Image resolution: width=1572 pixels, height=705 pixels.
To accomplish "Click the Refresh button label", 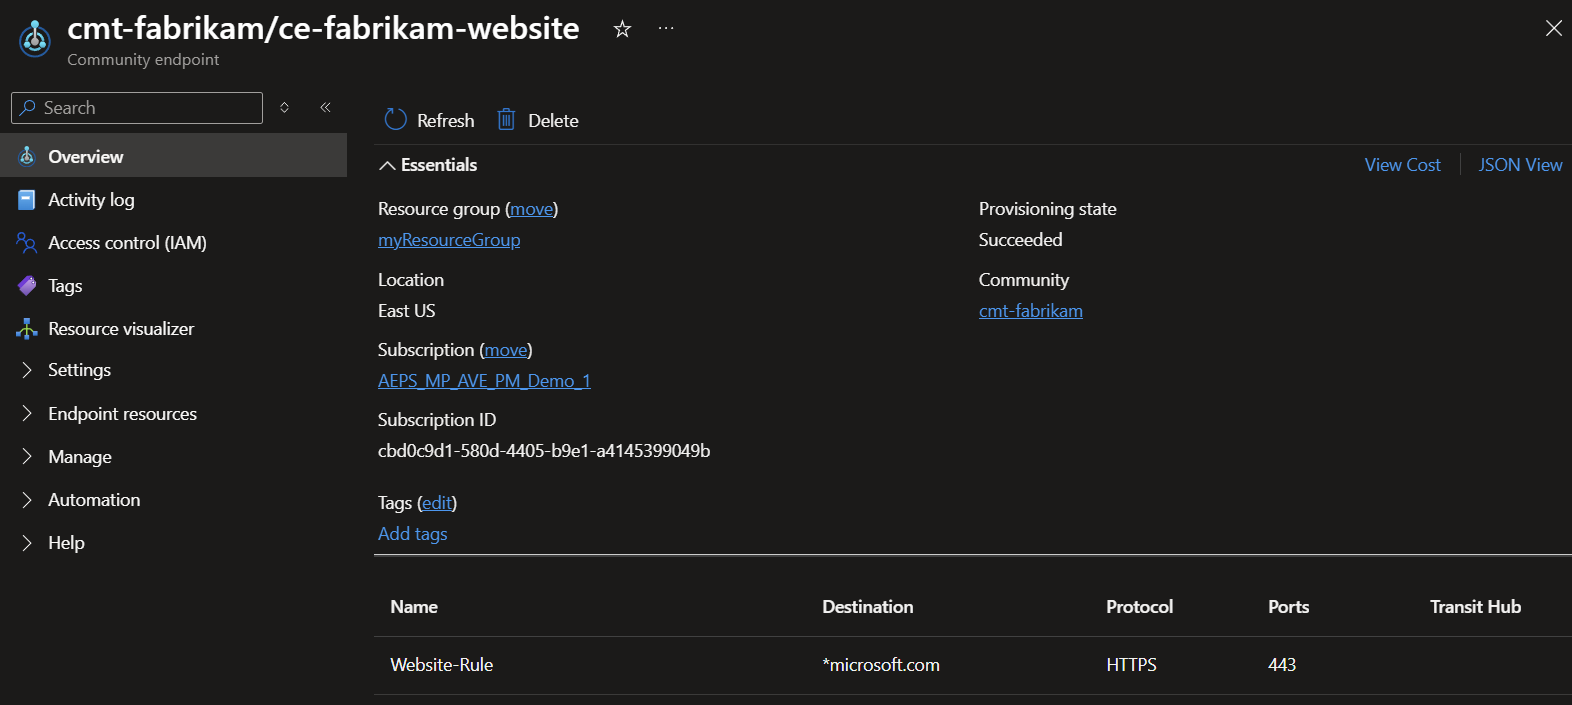I will (x=445, y=121).
